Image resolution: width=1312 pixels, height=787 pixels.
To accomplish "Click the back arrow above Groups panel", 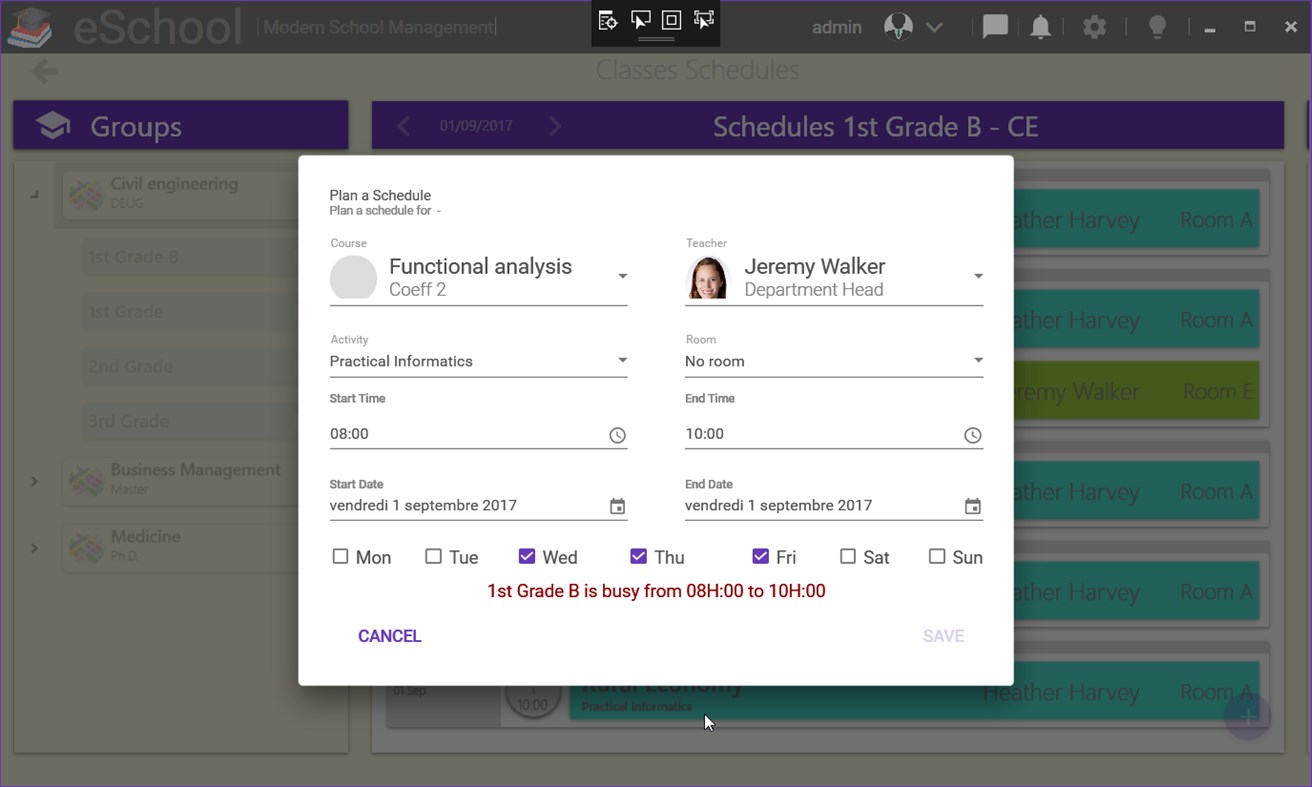I will (43, 71).
